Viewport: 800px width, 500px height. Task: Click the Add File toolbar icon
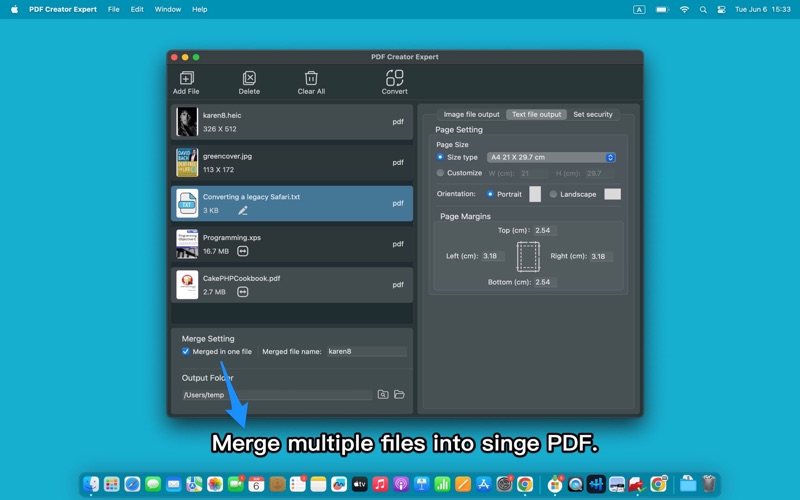point(186,78)
